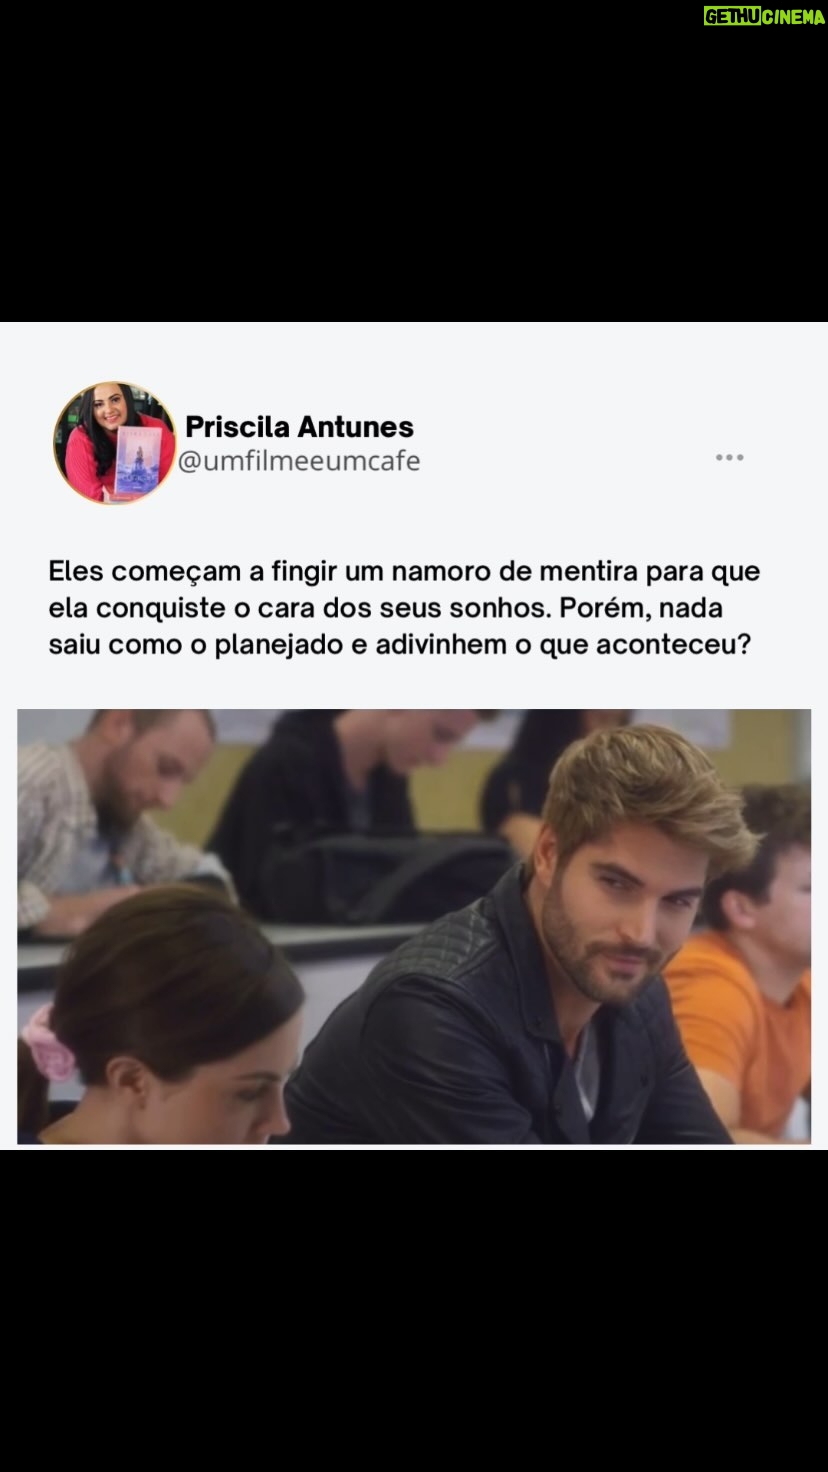
Task: Open the Priscila Antunes display name
Action: pos(299,427)
